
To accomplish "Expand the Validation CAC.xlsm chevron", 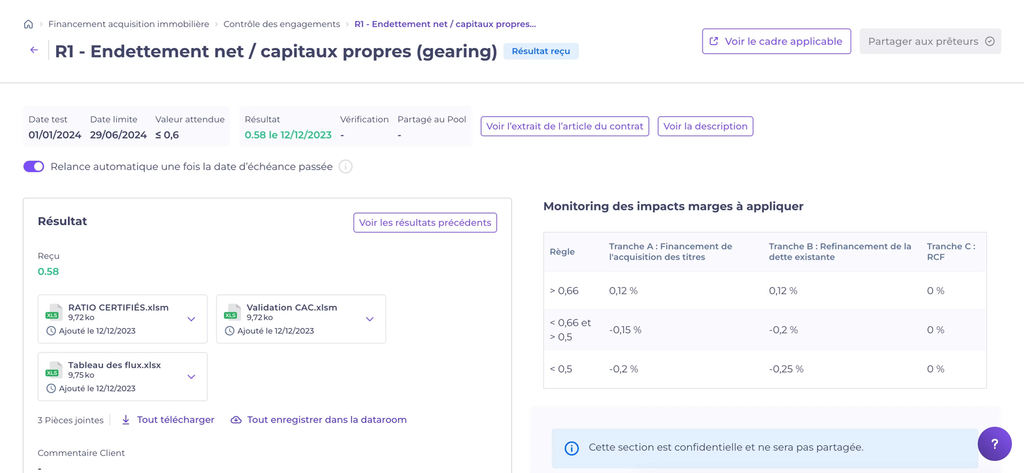I will point(369,320).
